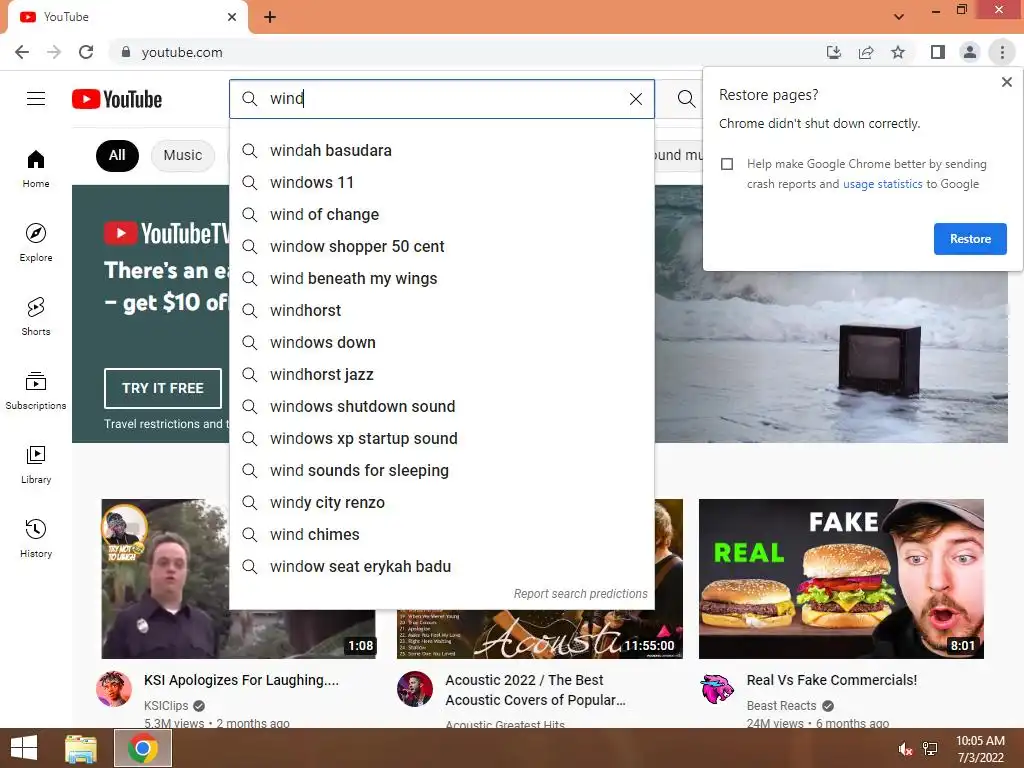Choose suggestion wind of change
Image resolution: width=1024 pixels, height=768 pixels.
(x=441, y=214)
